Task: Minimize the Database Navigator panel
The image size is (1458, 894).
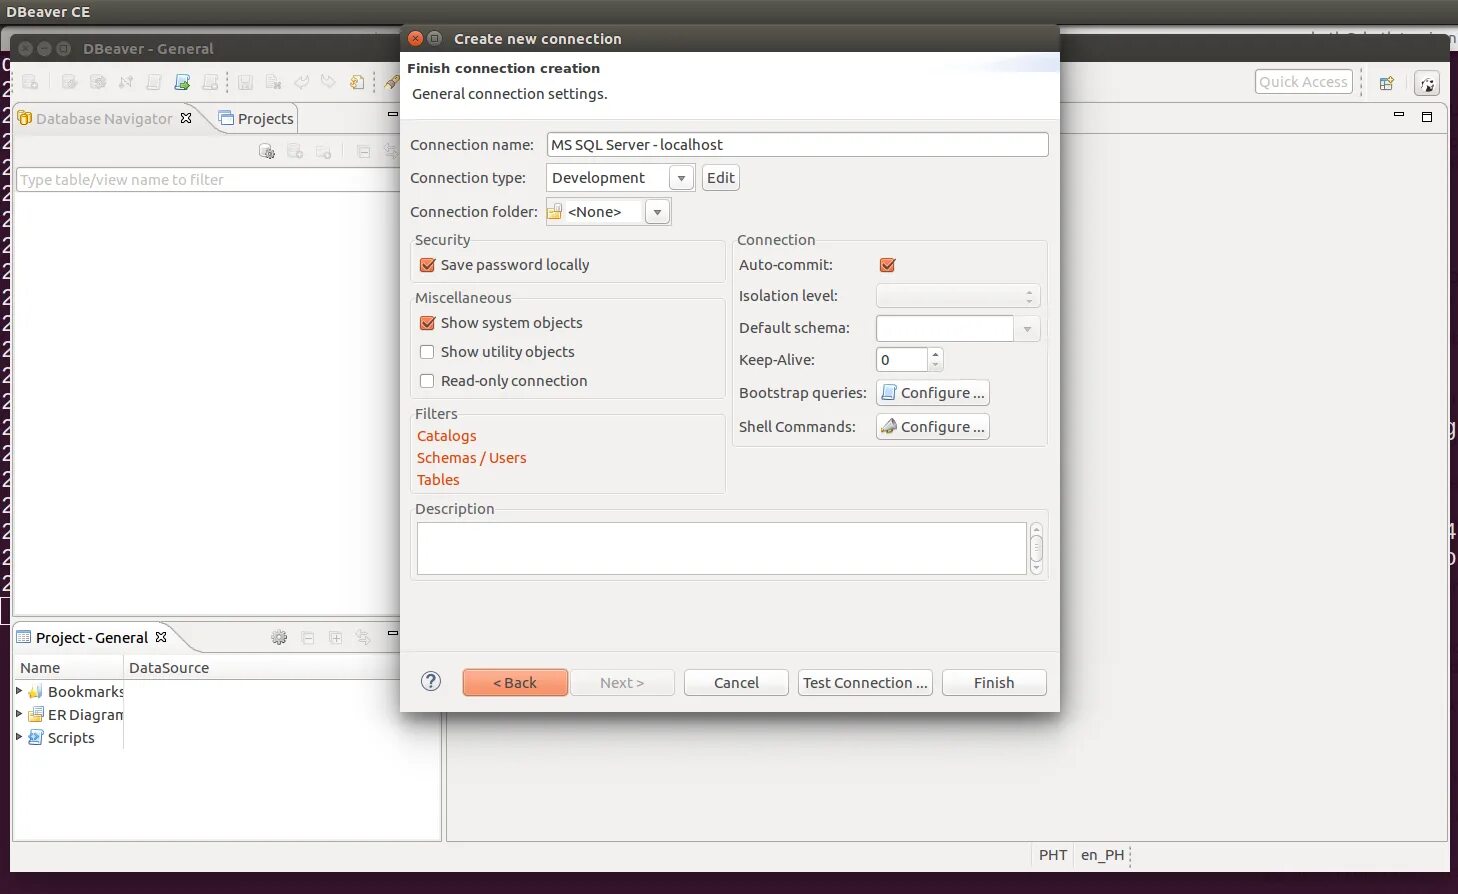Action: click(x=393, y=115)
